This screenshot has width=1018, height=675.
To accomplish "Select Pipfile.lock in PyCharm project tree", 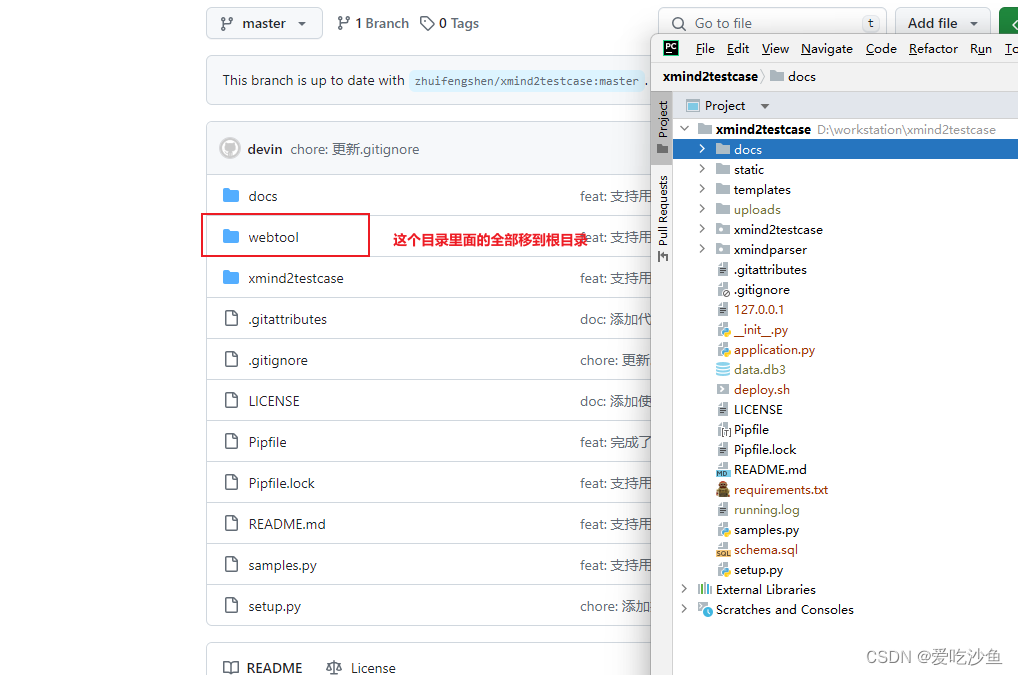I will 765,450.
